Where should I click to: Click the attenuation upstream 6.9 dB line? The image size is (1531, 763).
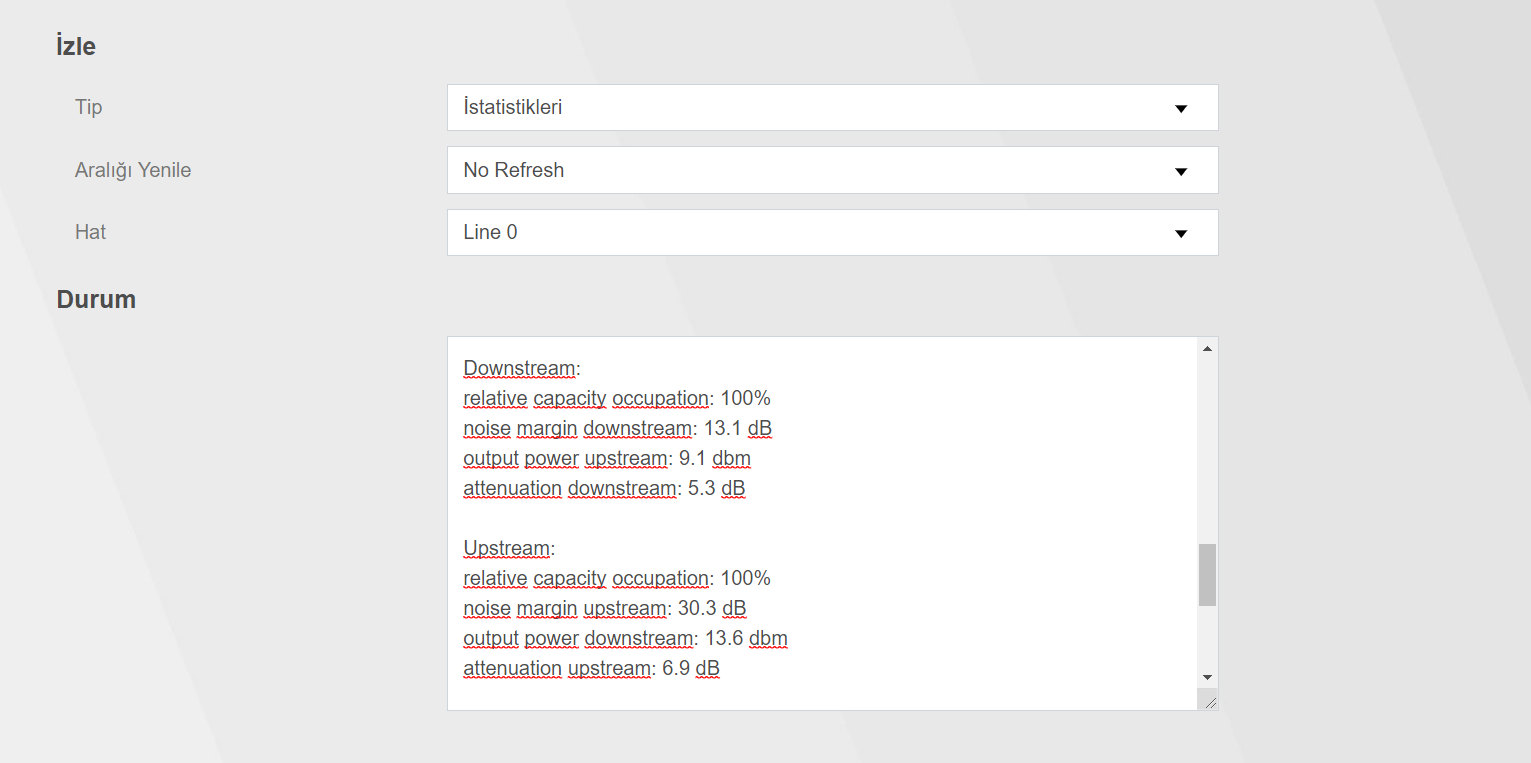tap(591, 668)
